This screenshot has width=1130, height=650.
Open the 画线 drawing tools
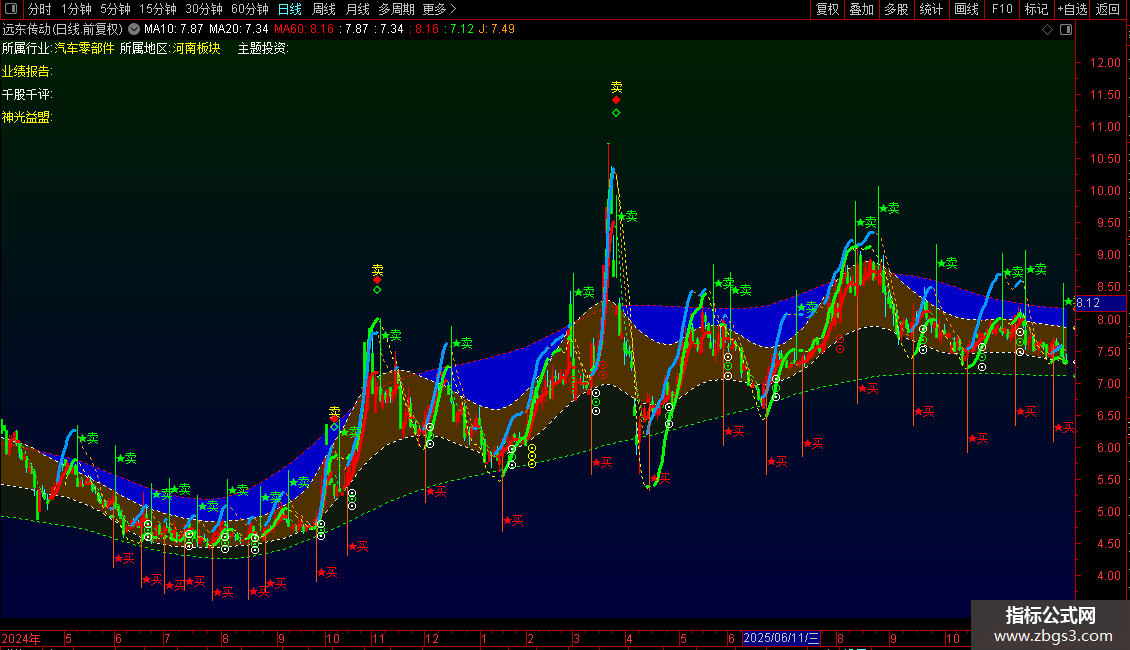(x=966, y=9)
